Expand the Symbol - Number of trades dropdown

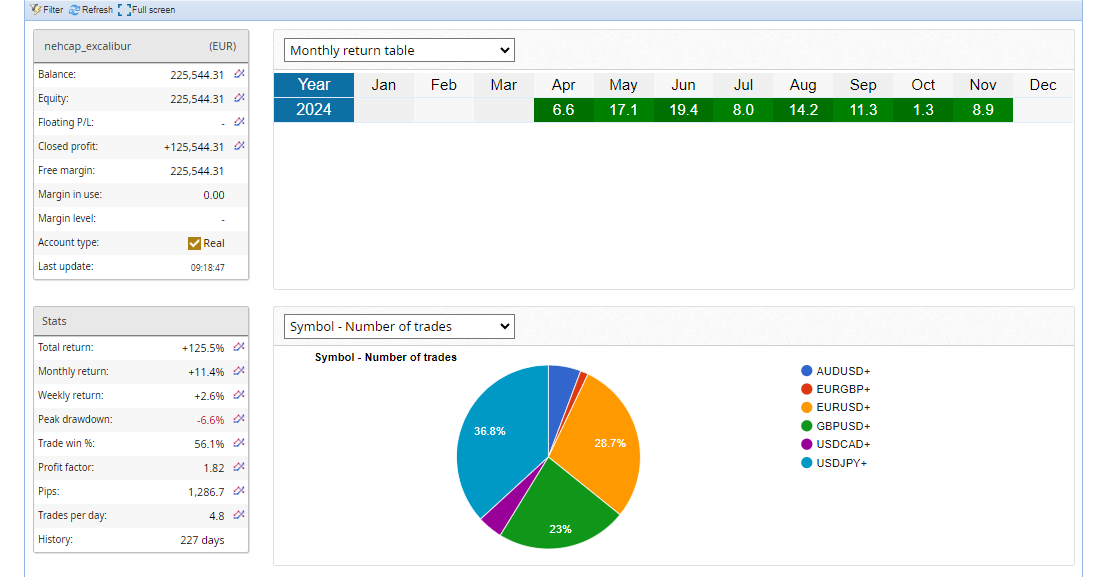399,326
